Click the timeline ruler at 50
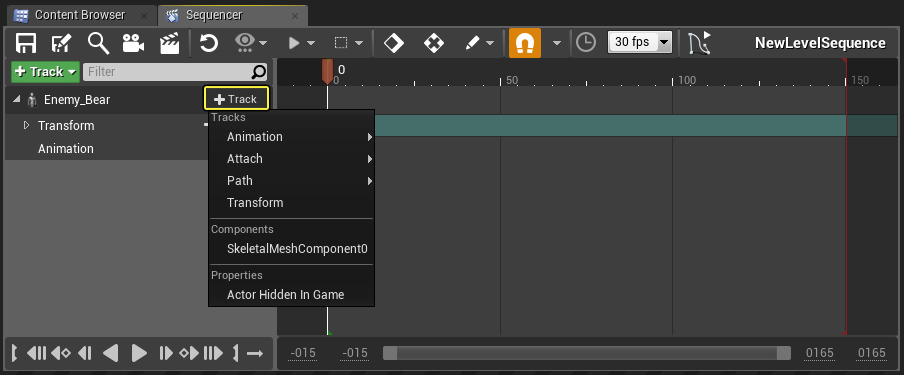The image size is (904, 375). (512, 80)
